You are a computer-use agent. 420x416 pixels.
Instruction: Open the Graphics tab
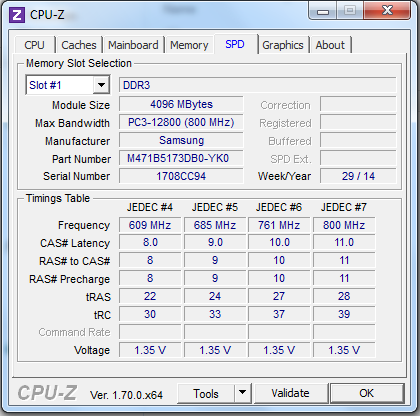tap(283, 45)
